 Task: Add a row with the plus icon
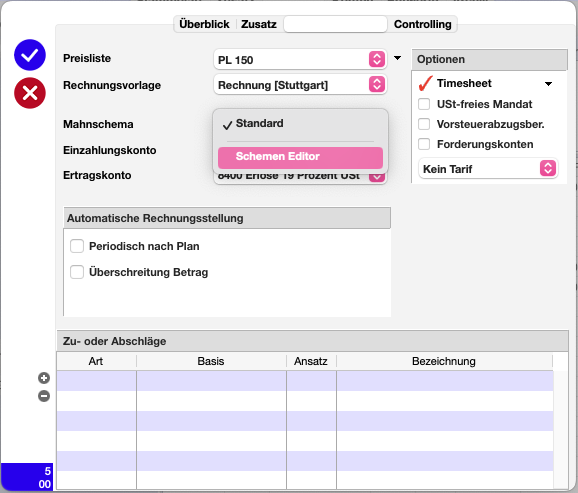coord(44,378)
